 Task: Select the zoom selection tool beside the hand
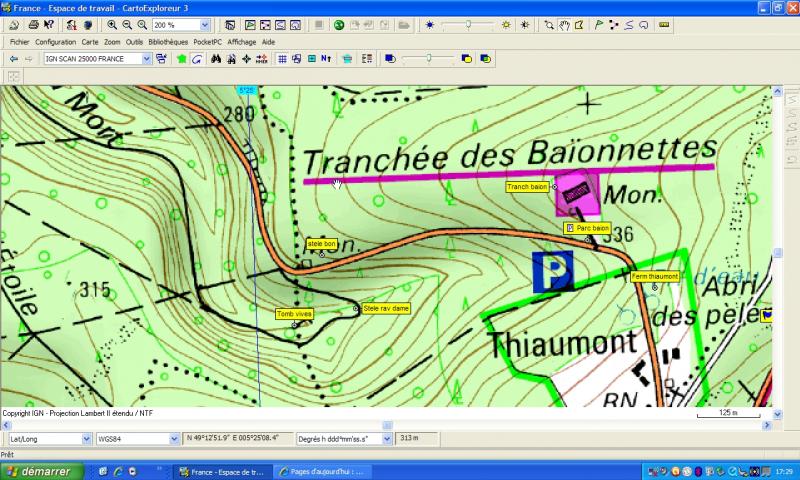click(x=549, y=24)
